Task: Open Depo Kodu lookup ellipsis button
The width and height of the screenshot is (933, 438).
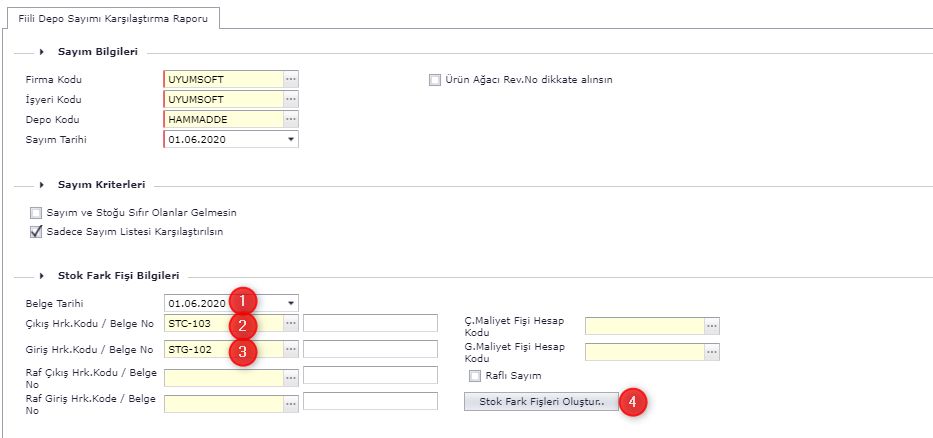Action: pyautogui.click(x=290, y=120)
